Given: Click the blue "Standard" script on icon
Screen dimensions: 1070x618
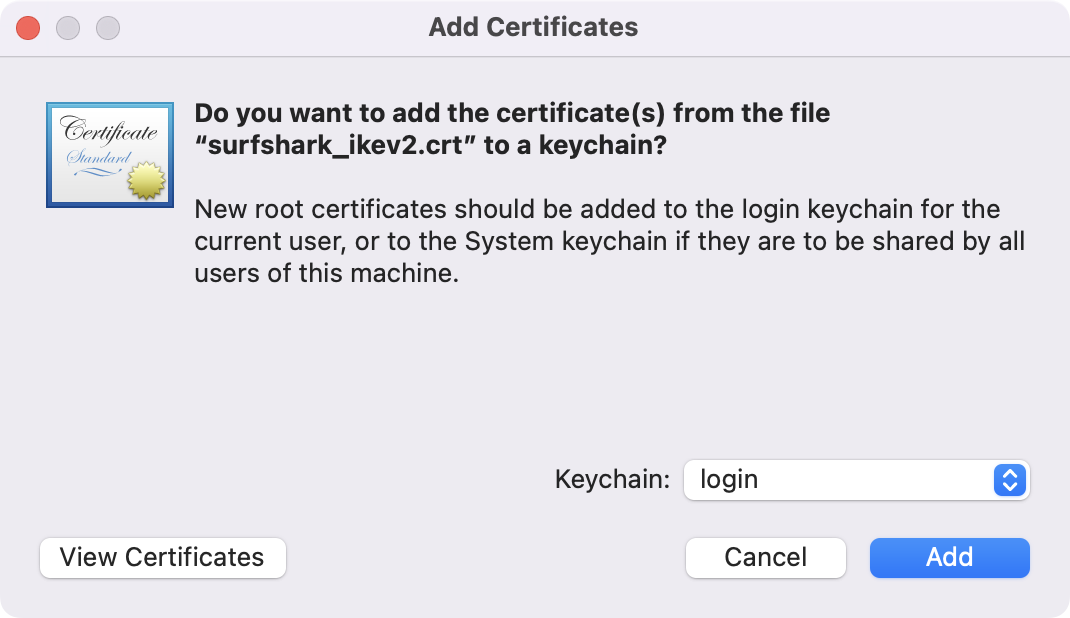Looking at the screenshot, I should [x=99, y=158].
